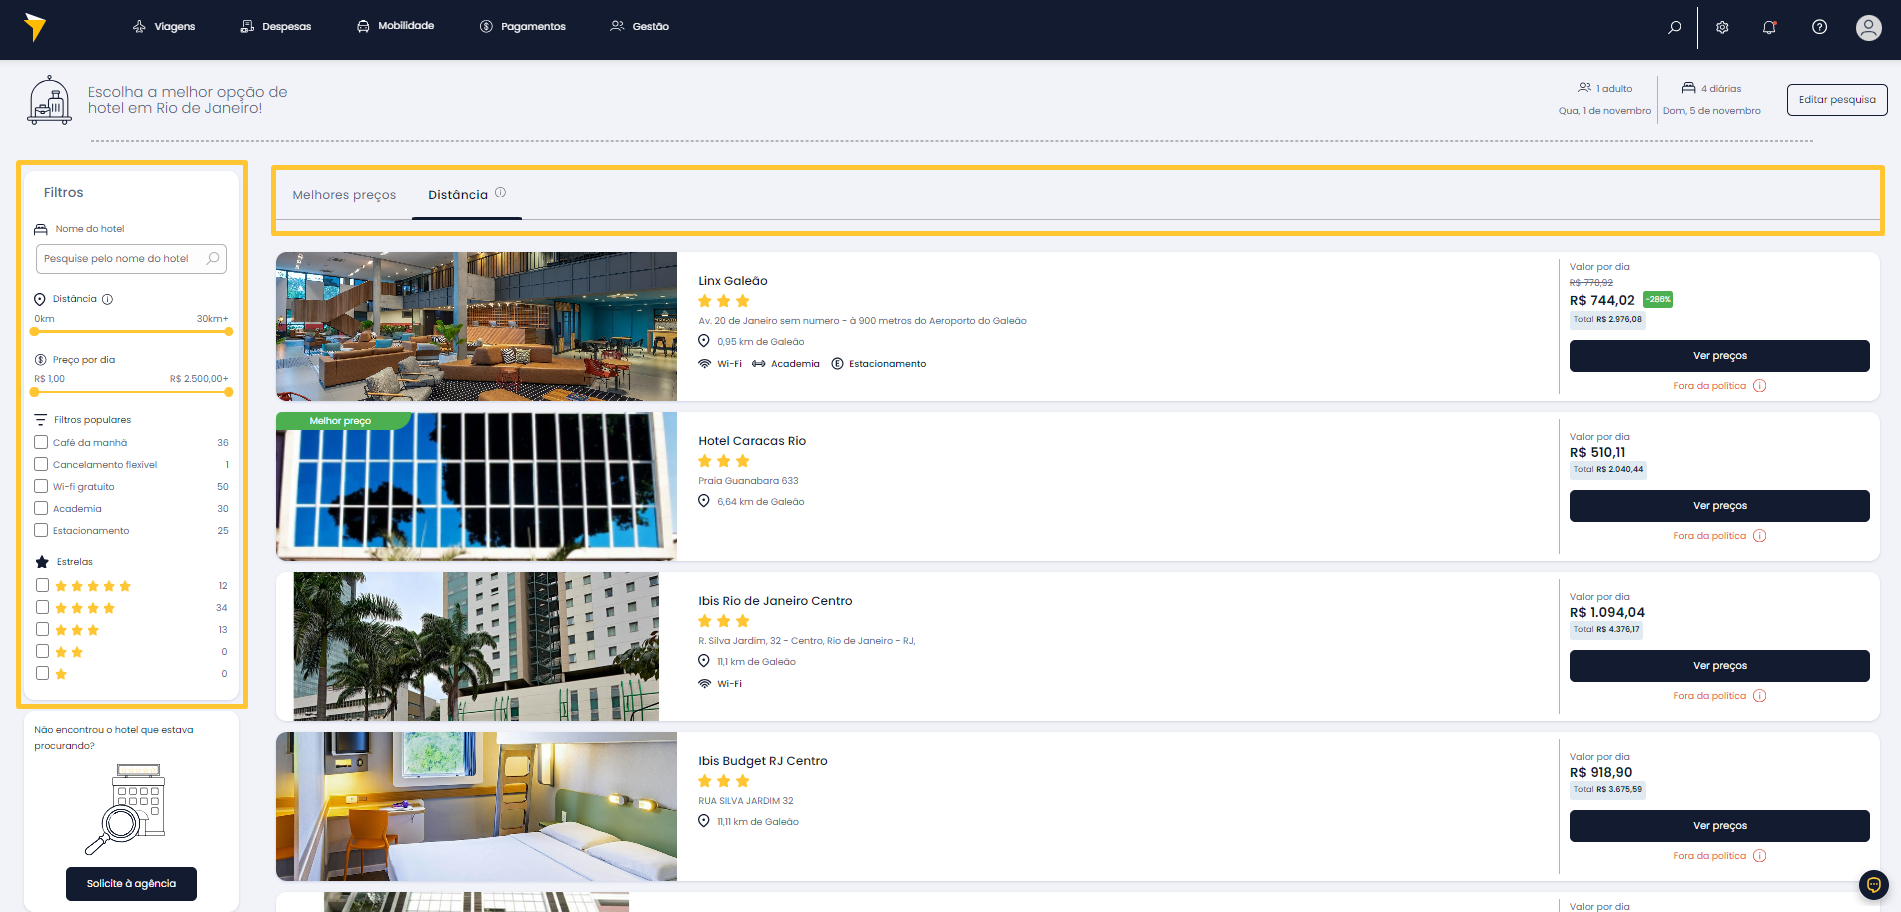Open Despesas menu
Image resolution: width=1901 pixels, height=912 pixels.
[276, 27]
